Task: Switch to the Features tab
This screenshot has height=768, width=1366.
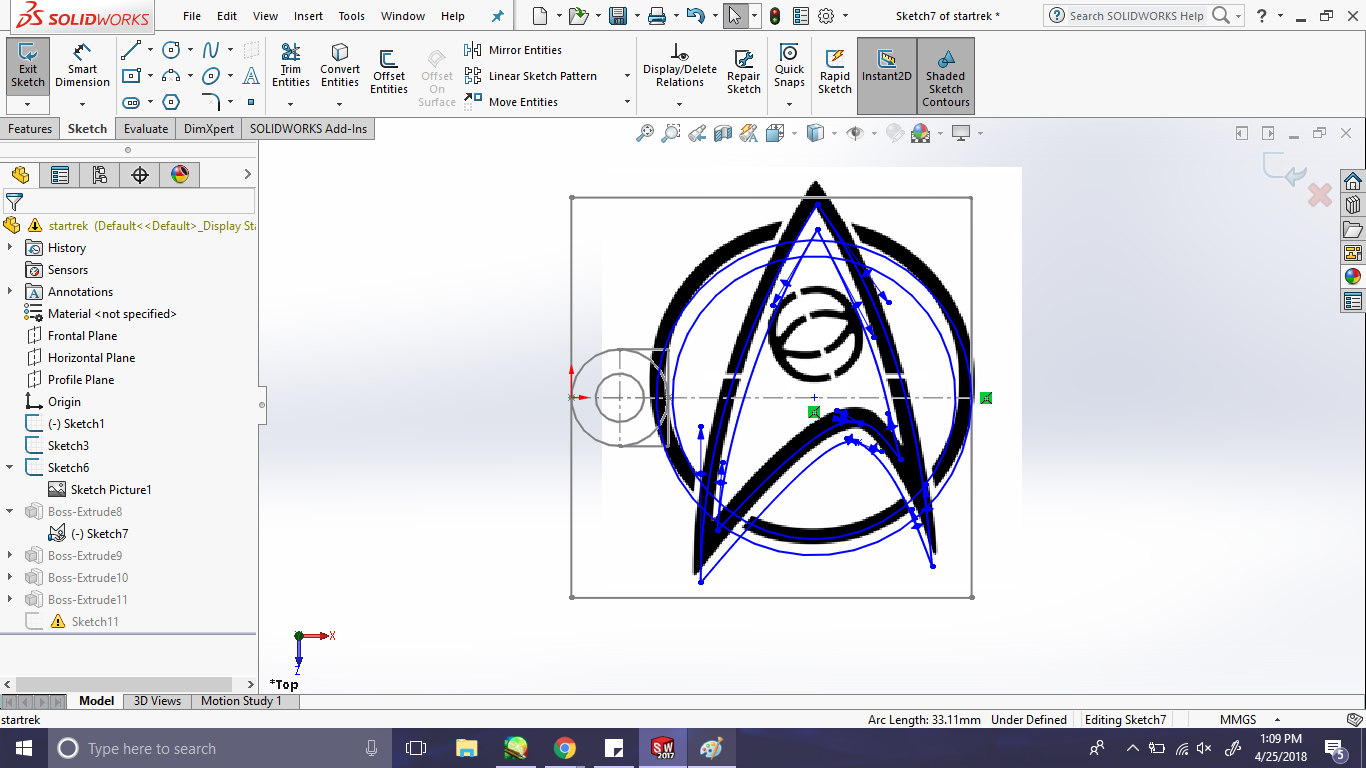Action: tap(30, 128)
